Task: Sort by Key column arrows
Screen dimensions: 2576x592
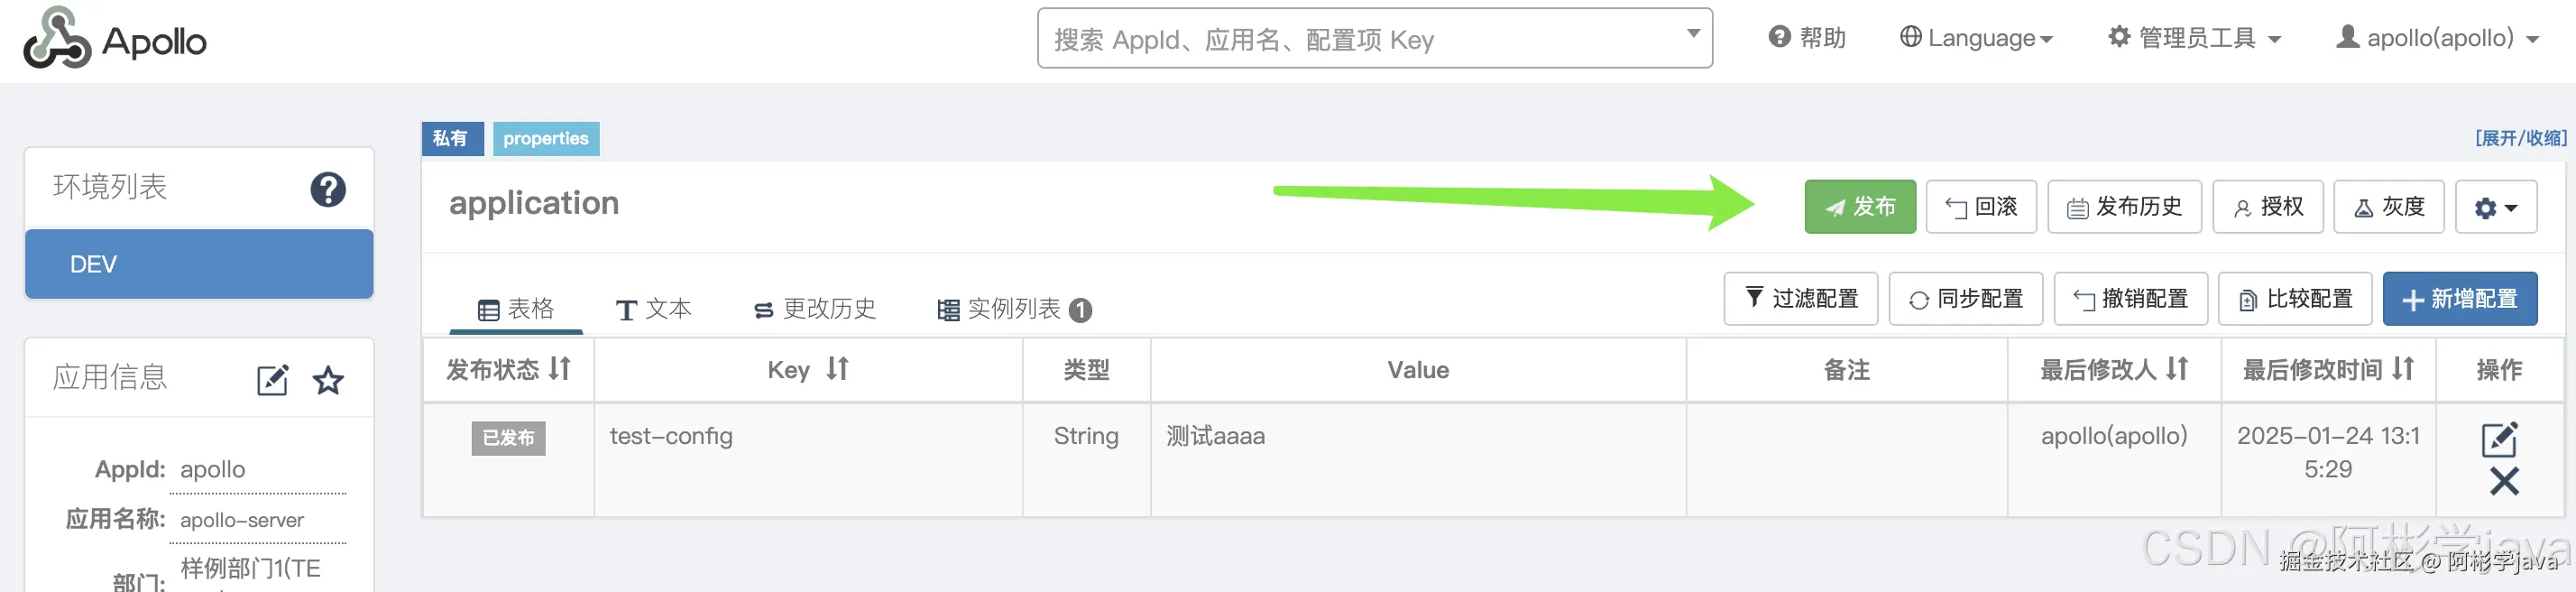Action: pyautogui.click(x=837, y=369)
